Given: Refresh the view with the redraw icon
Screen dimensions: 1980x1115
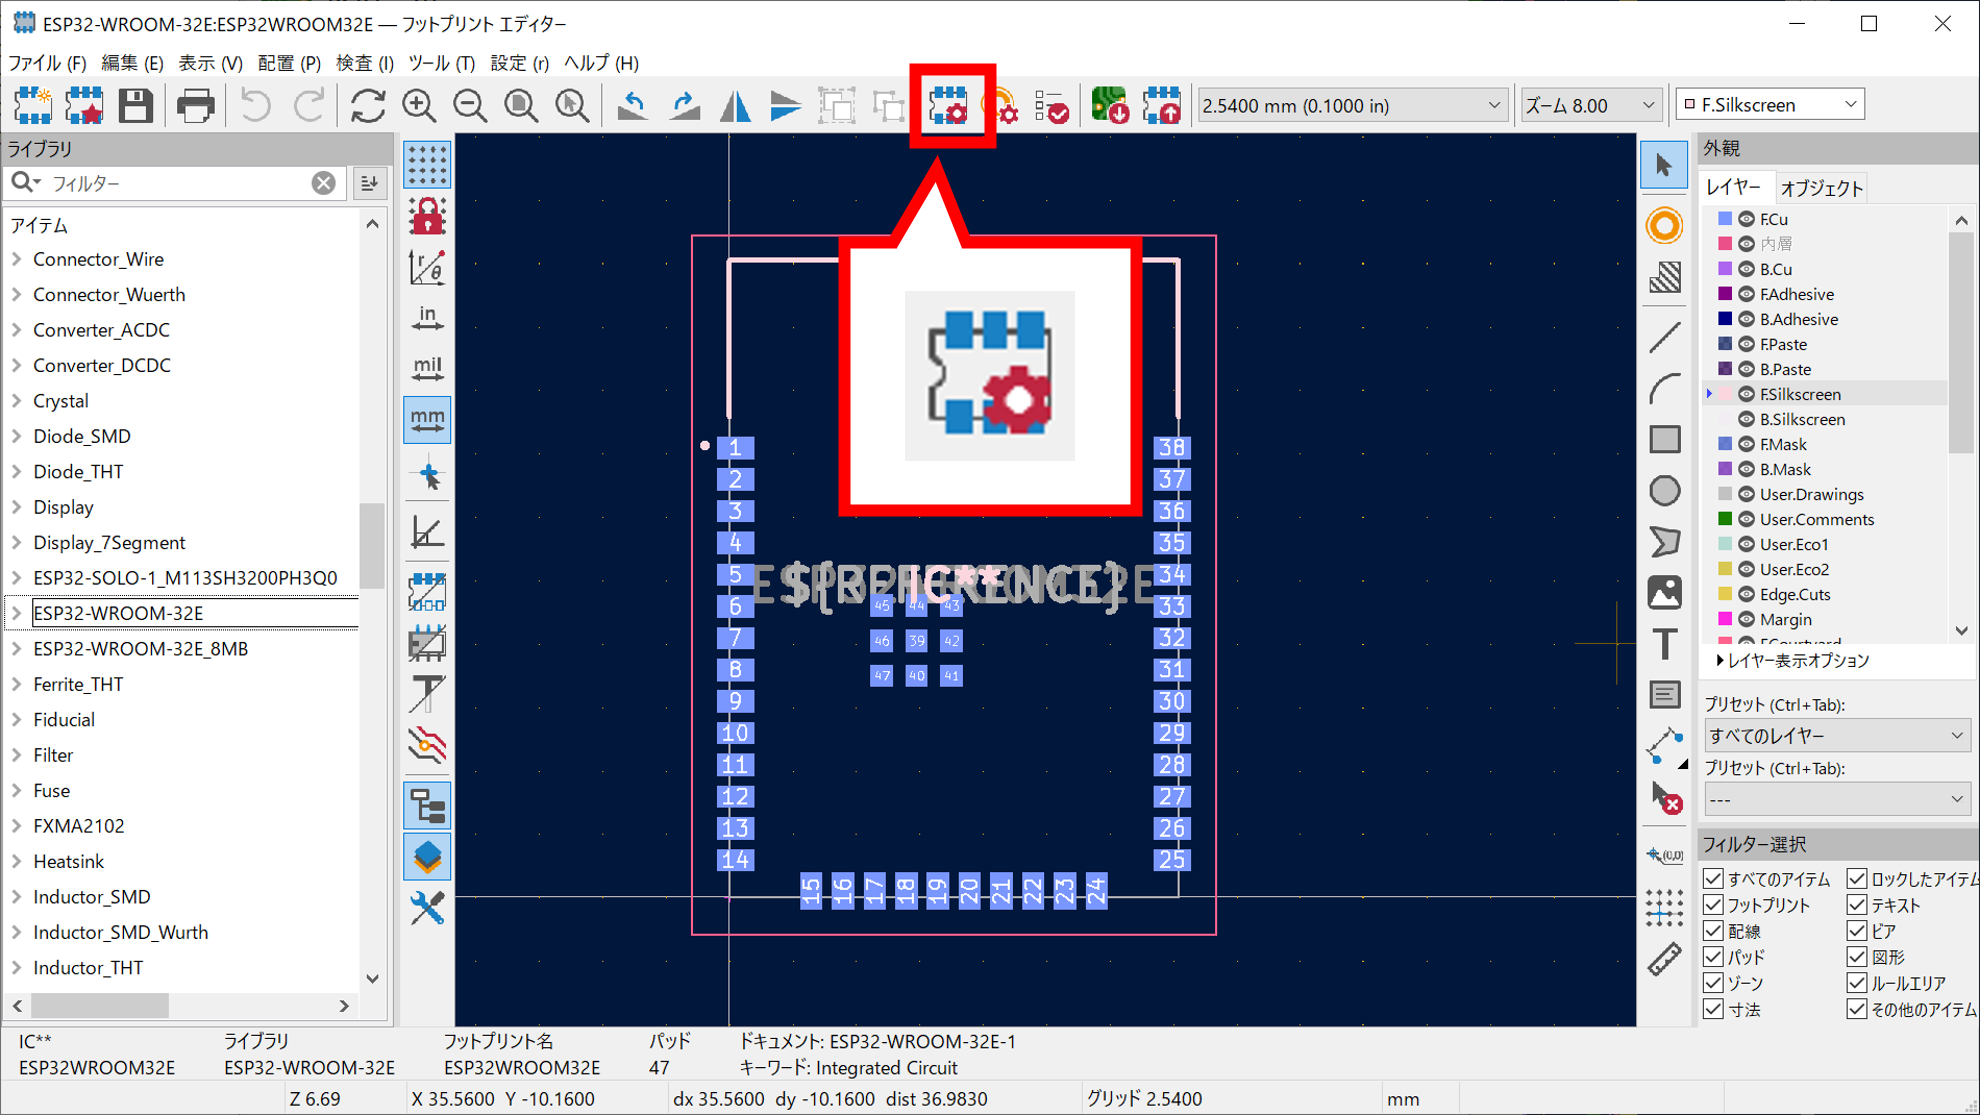Looking at the screenshot, I should 367,105.
